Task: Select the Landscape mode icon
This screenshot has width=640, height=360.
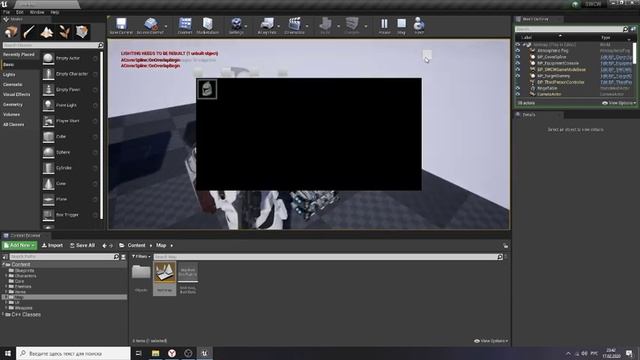Action: pos(47,32)
